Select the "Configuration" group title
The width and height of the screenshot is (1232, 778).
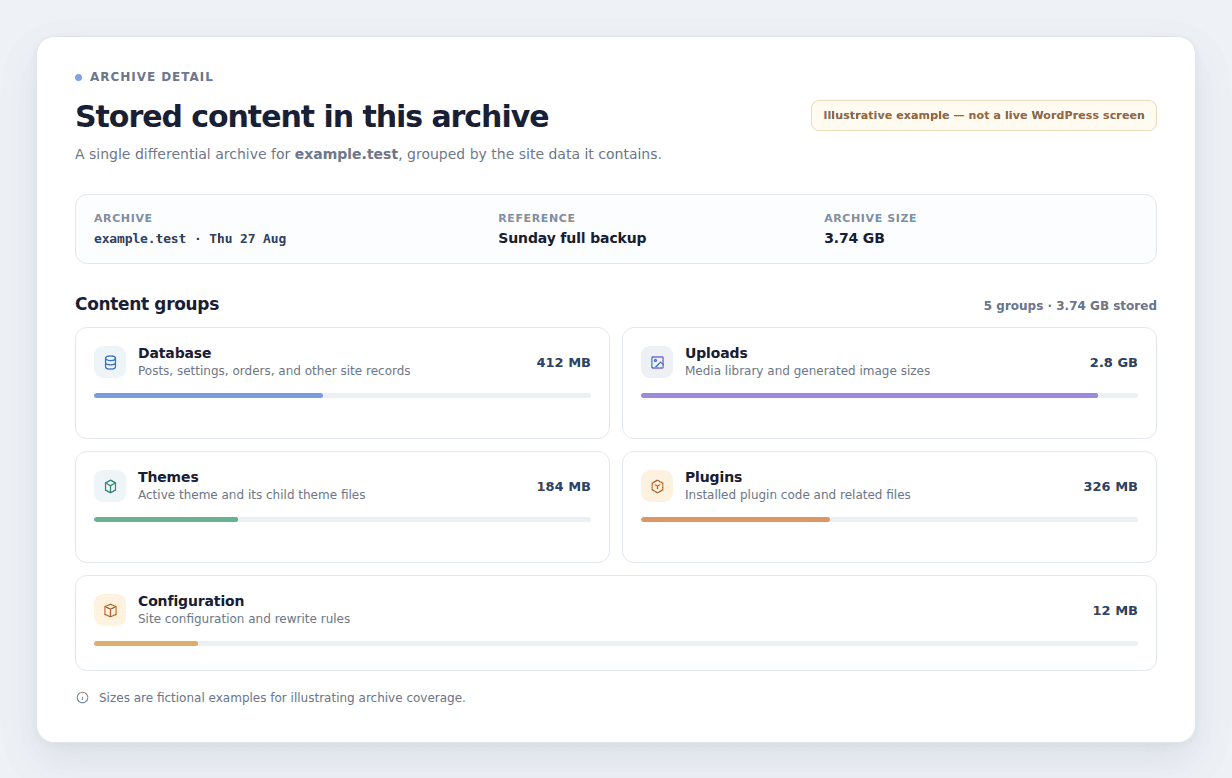[x=191, y=601]
